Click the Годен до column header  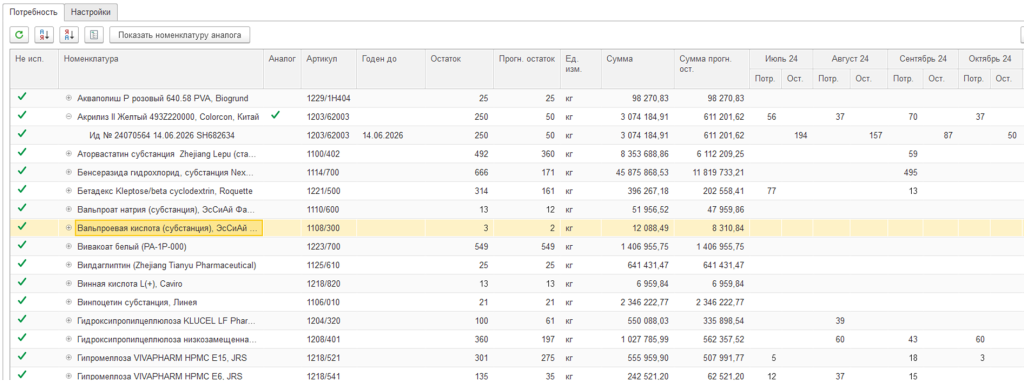click(x=391, y=69)
